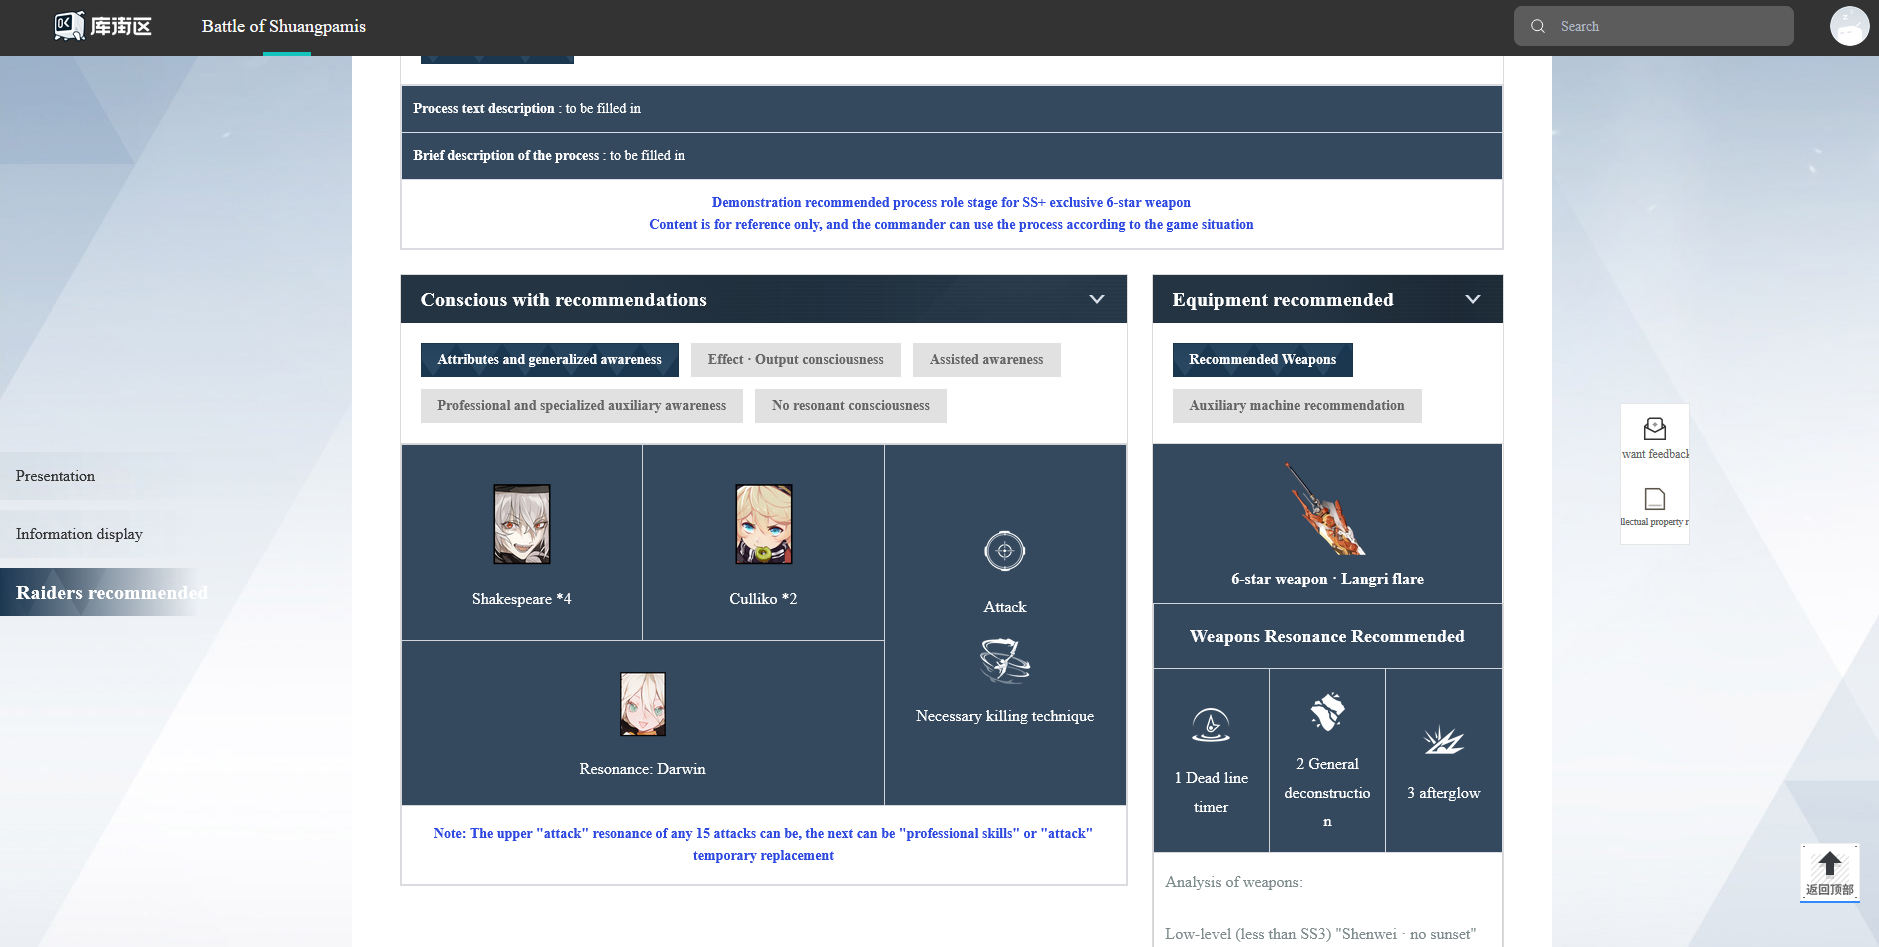Select the Culliko portrait thumbnail
The image size is (1879, 947).
tap(764, 524)
